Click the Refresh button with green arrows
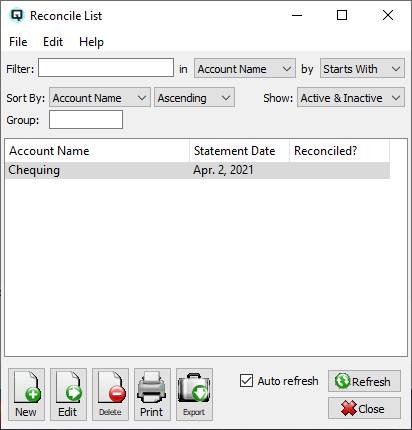The width and height of the screenshot is (412, 430). click(x=364, y=381)
